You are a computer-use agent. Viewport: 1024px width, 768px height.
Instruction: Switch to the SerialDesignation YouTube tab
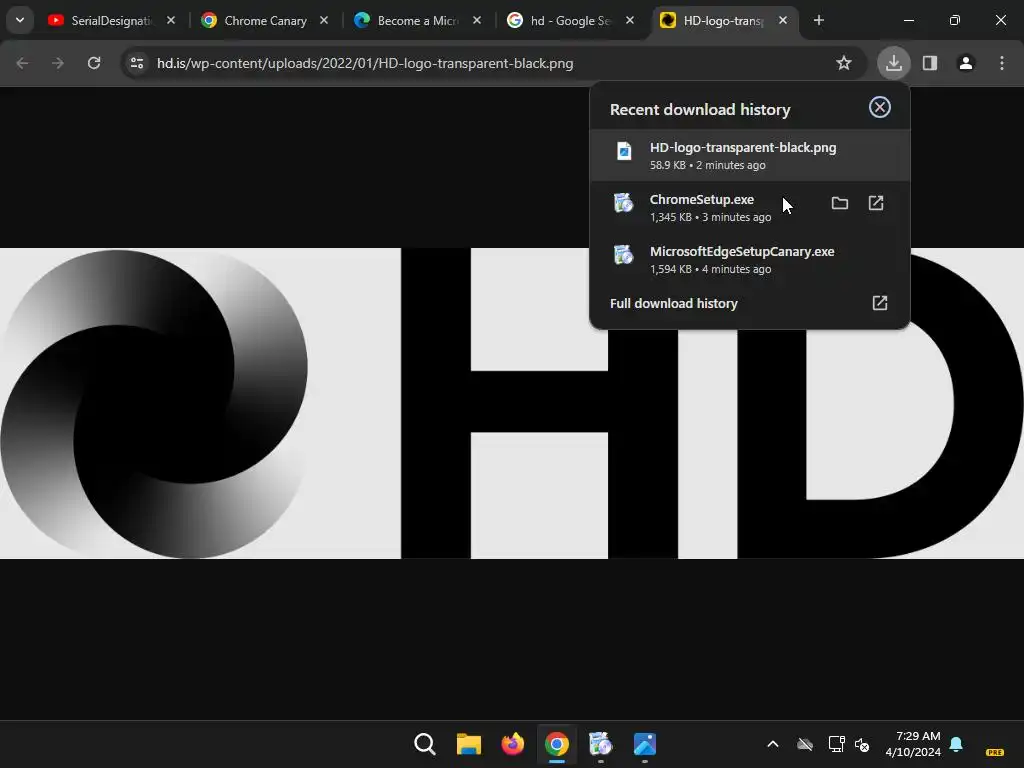tap(111, 21)
